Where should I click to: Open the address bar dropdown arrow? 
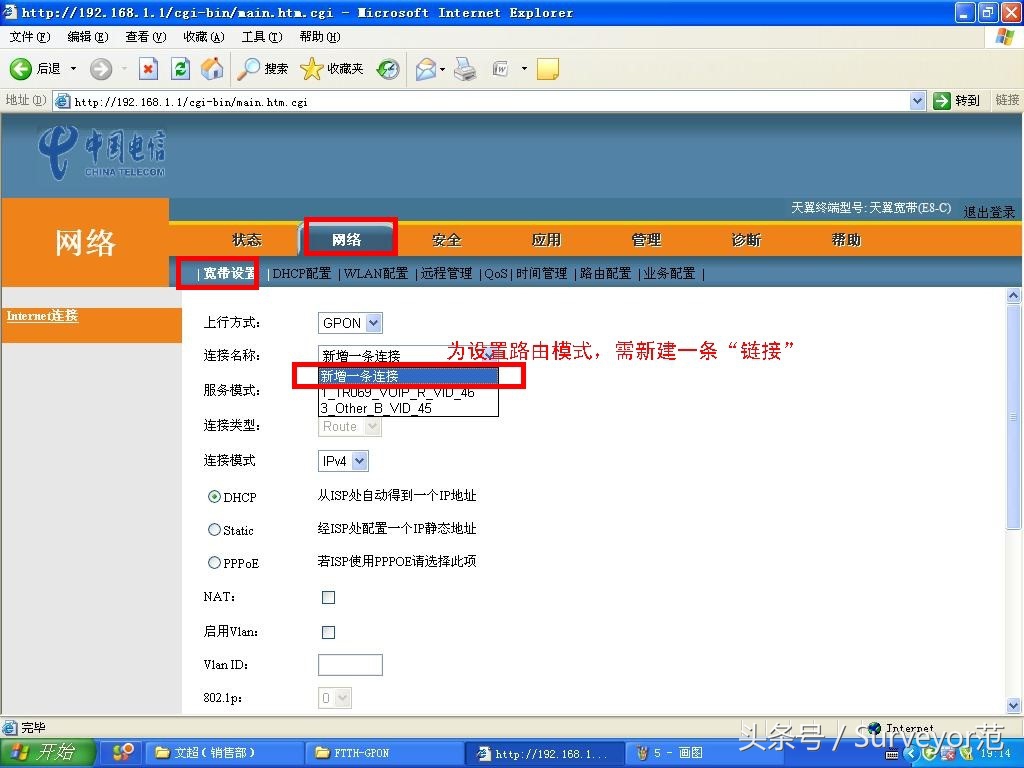point(918,100)
